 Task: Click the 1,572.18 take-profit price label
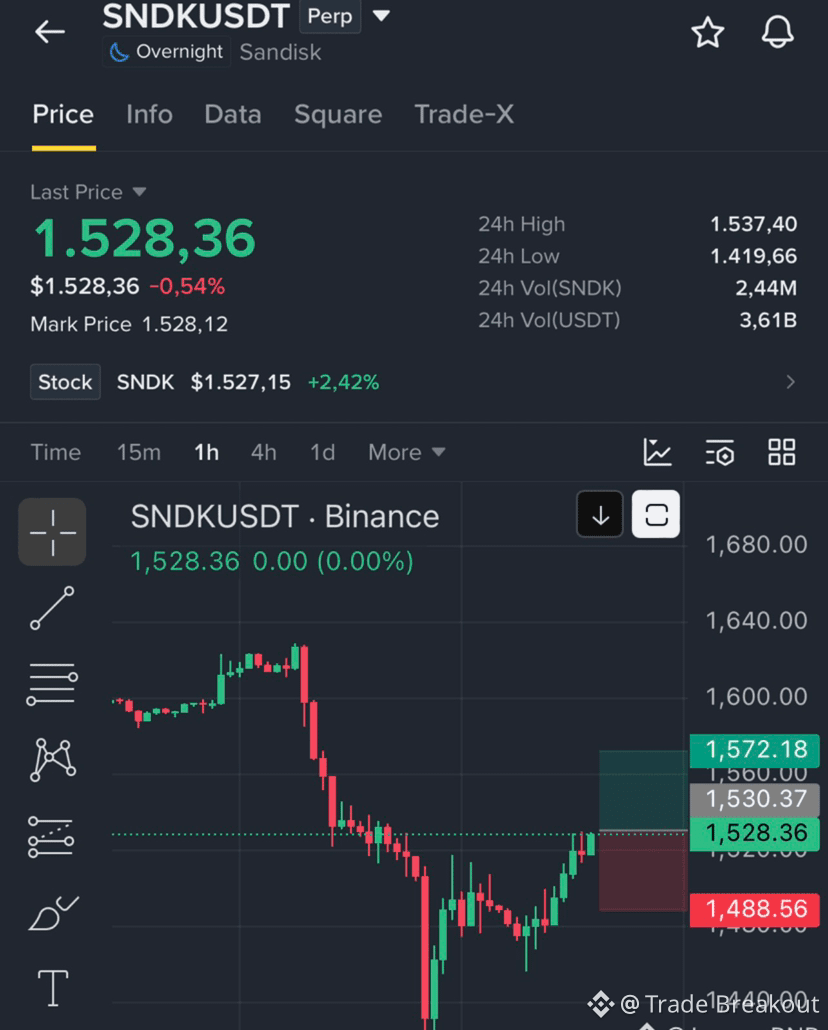pos(754,750)
